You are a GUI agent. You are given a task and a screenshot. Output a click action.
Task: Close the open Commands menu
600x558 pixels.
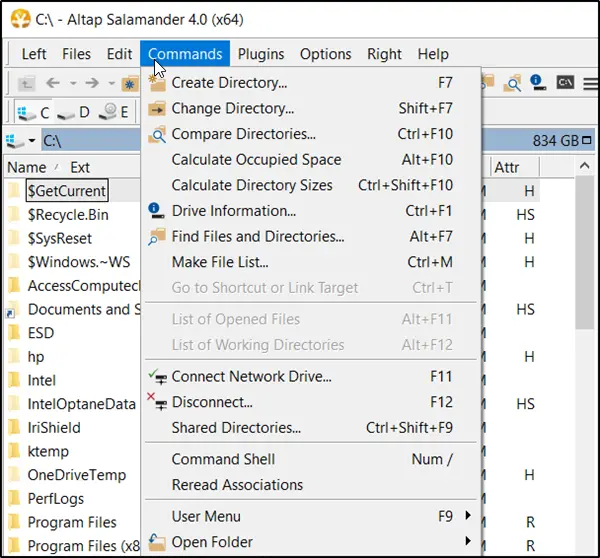[x=185, y=54]
